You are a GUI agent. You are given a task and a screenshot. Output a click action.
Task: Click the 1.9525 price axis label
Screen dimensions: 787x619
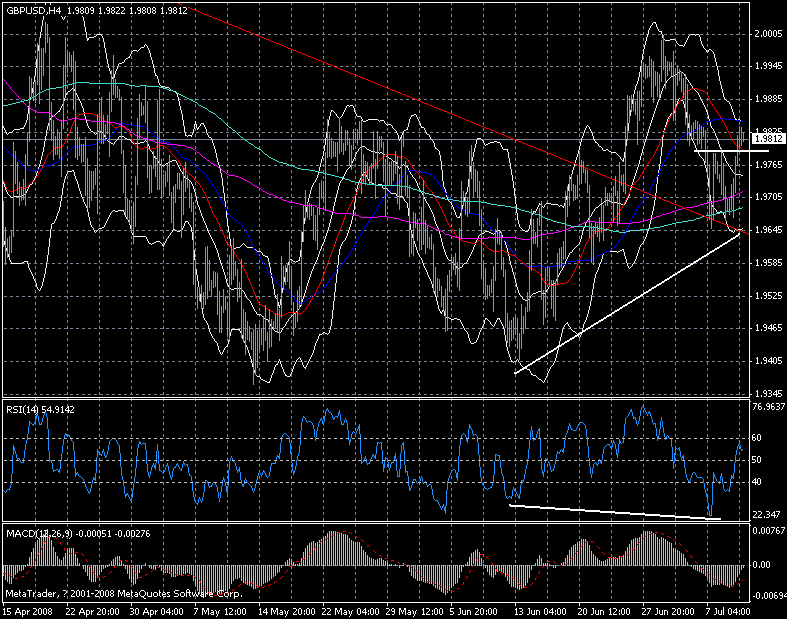[x=768, y=295]
